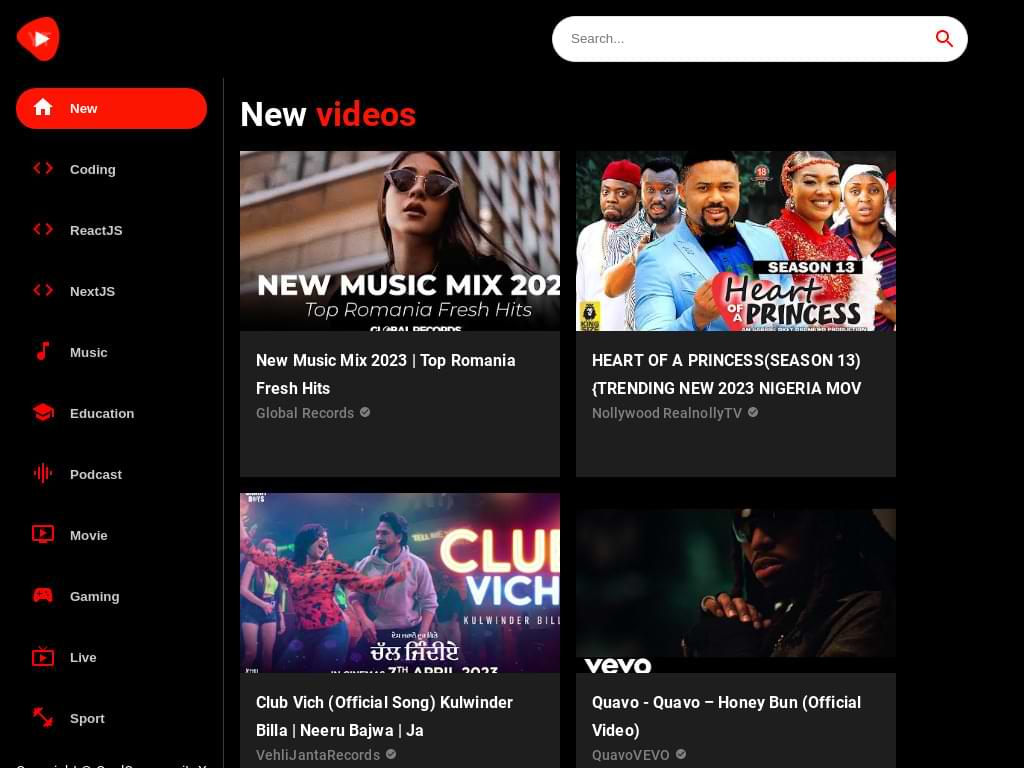Browse the ReactJS category
Screen dimensions: 1024x768
click(112, 230)
